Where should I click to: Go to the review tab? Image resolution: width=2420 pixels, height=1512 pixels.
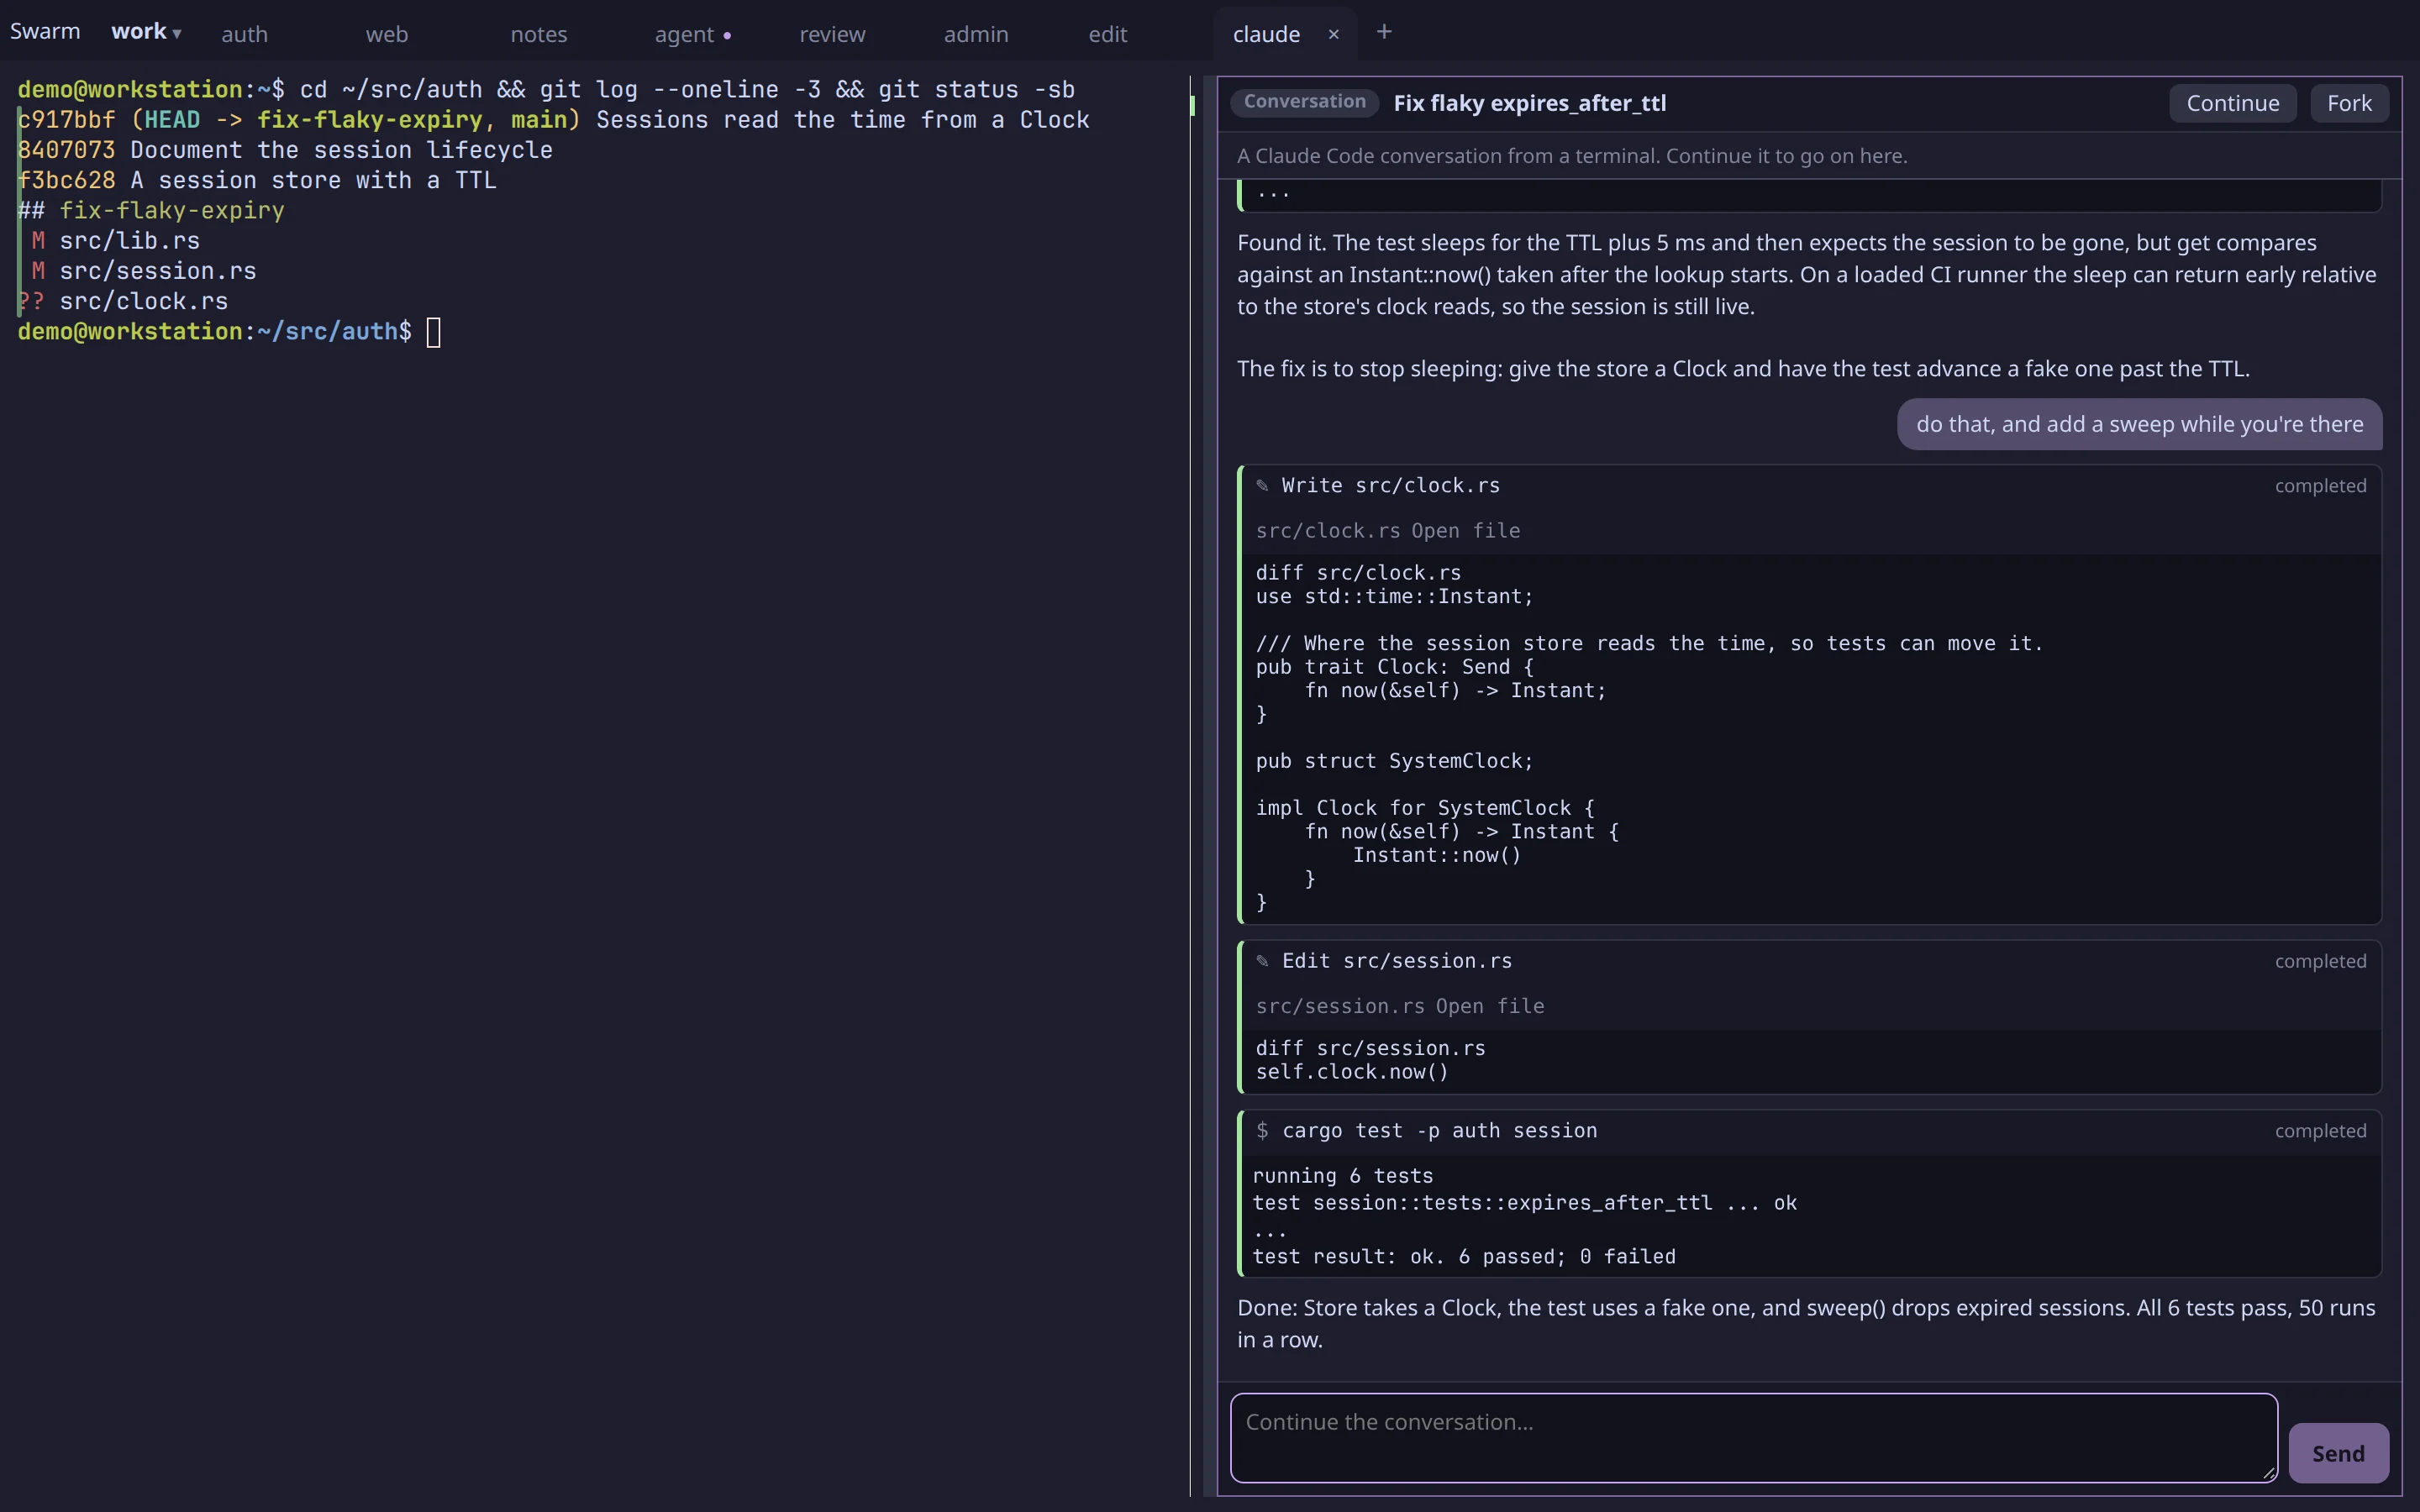tap(832, 34)
